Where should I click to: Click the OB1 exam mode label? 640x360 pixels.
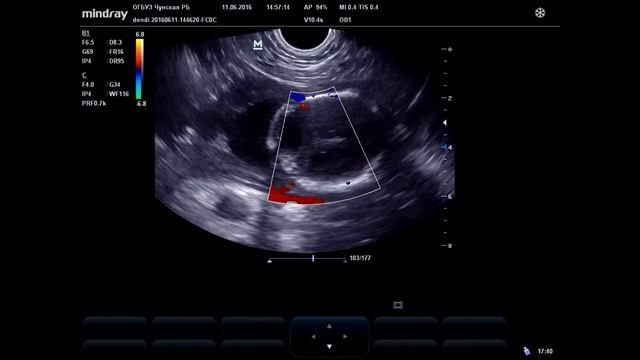point(345,20)
